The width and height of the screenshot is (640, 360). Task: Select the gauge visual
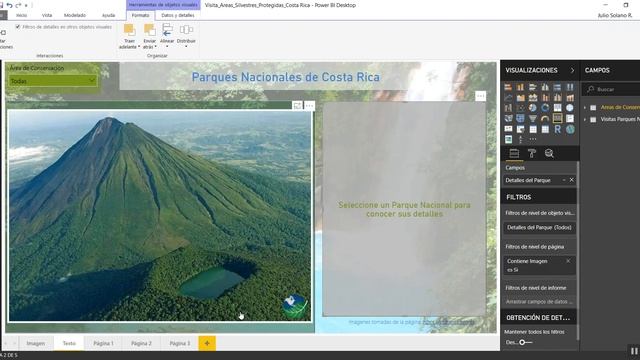(545, 119)
